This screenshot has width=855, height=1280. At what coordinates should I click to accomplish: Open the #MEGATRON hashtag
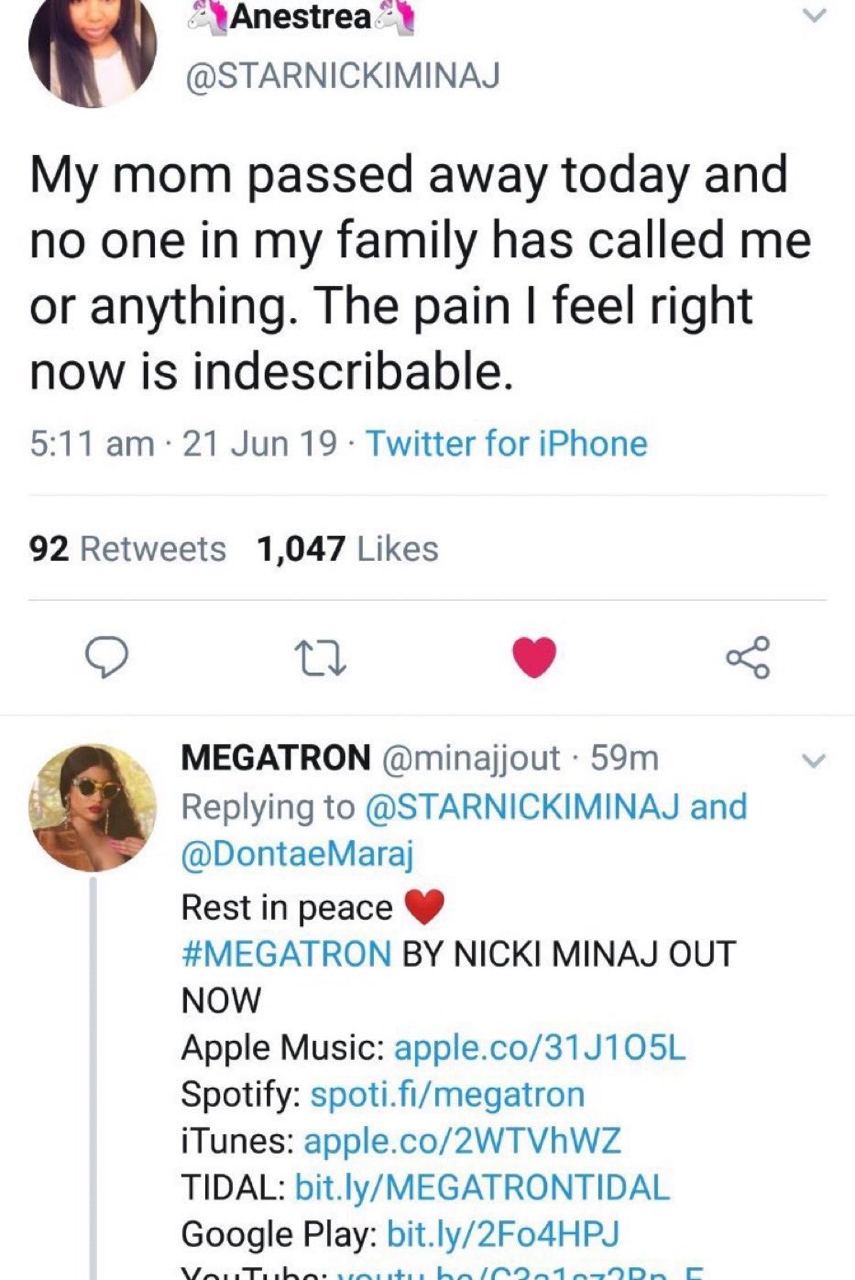pyautogui.click(x=286, y=953)
